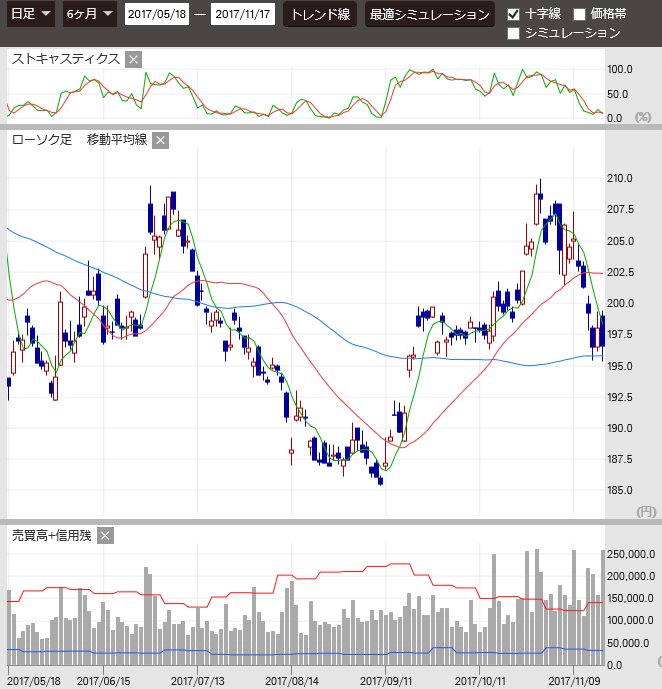The height and width of the screenshot is (689, 662).
Task: Remove the 売買高+信用残 volume panel
Action: coord(105,536)
